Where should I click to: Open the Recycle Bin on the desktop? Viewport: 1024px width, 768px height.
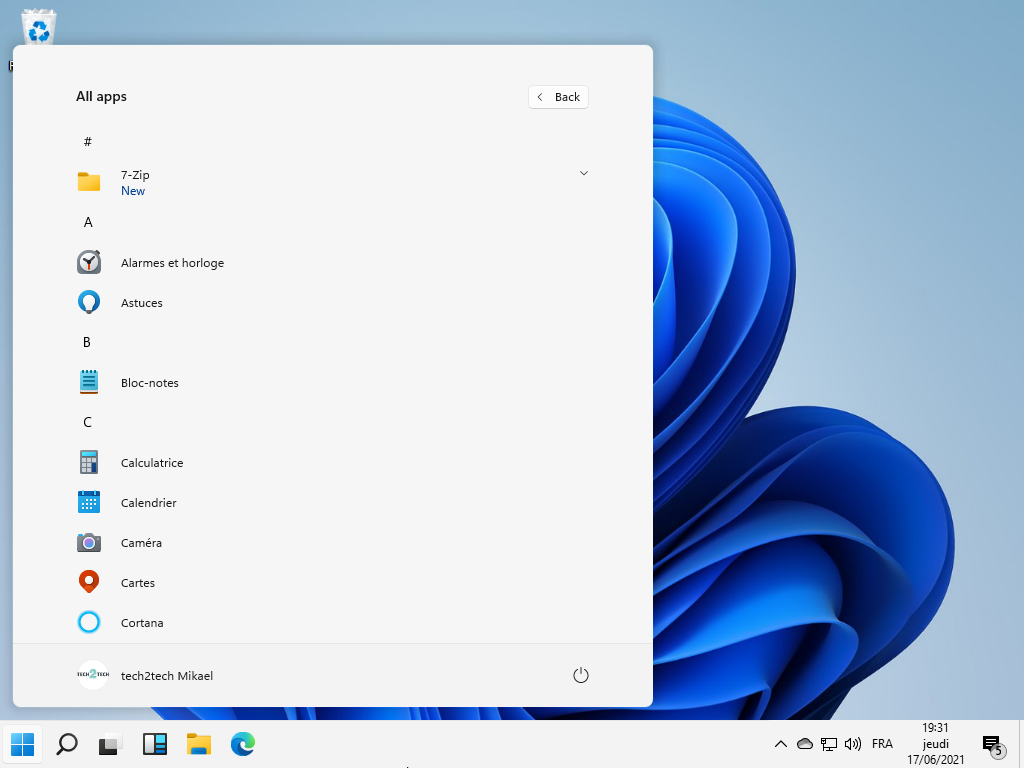39,29
